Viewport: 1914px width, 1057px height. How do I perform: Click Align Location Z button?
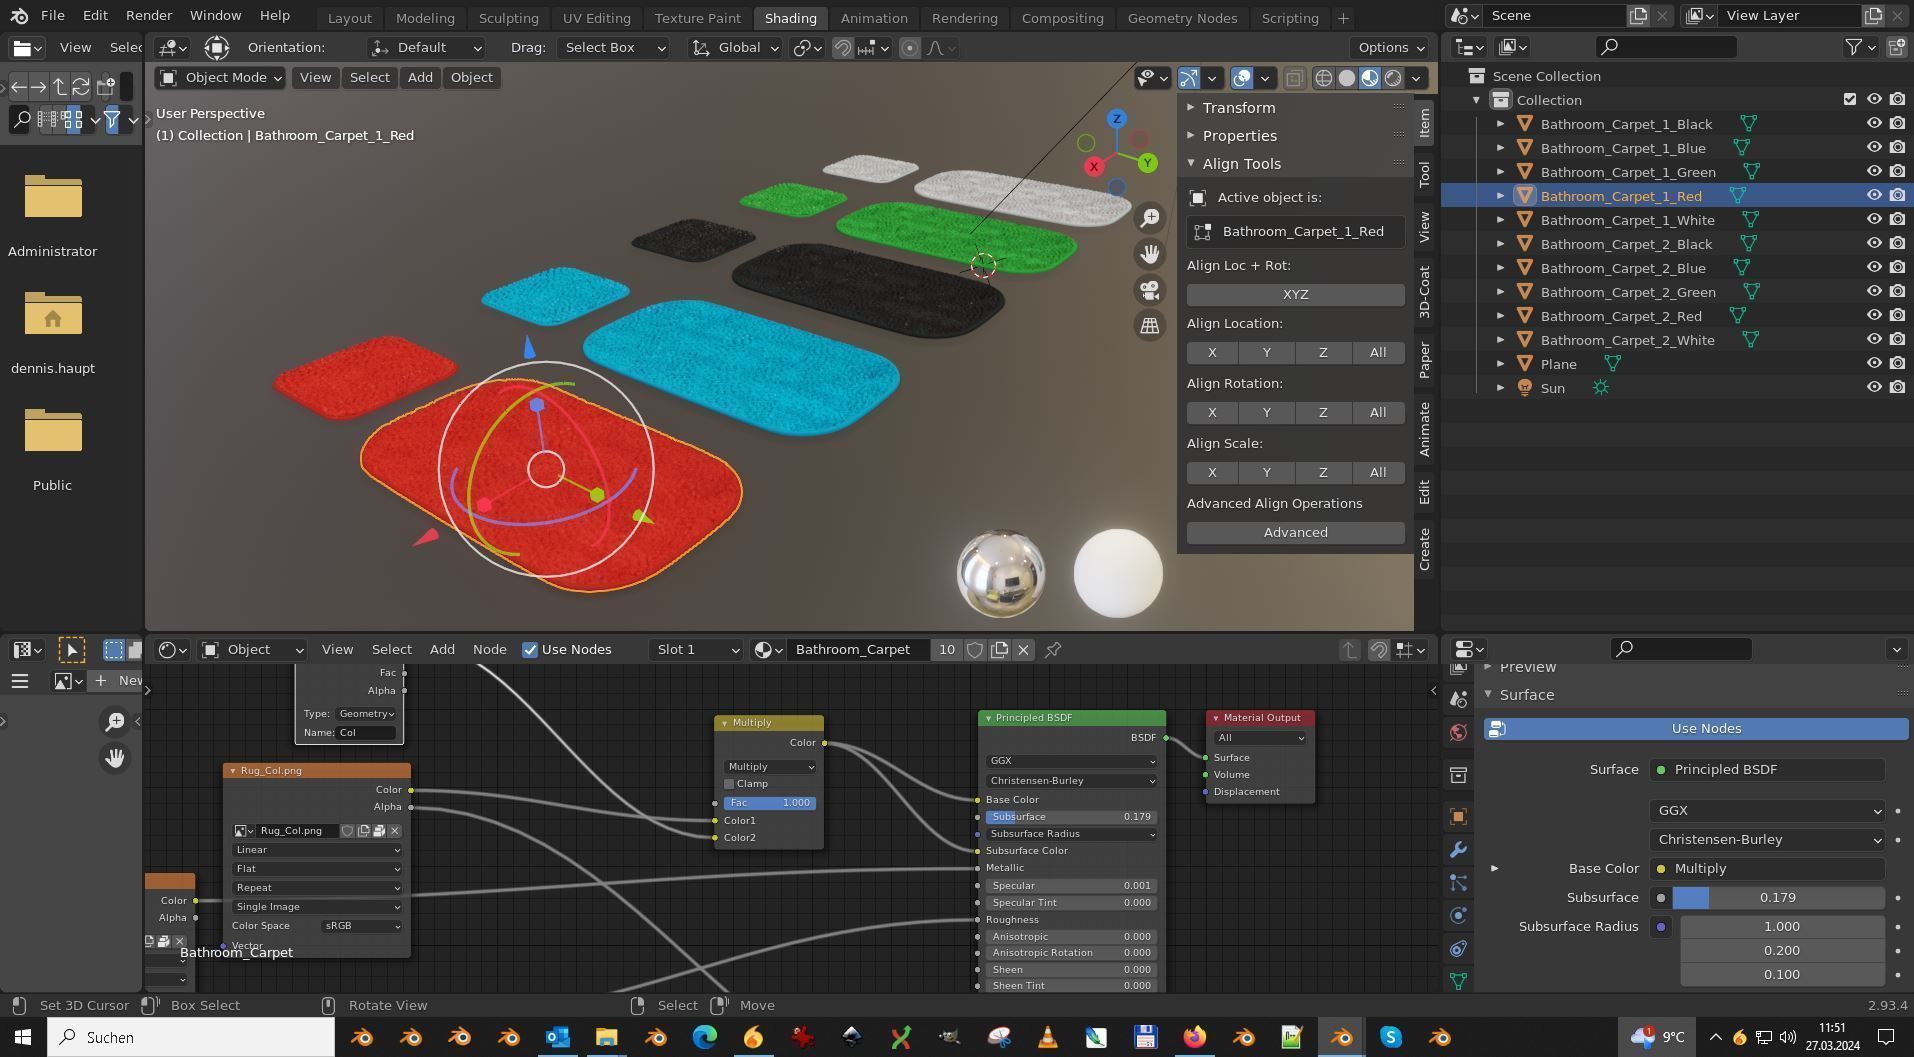(1323, 353)
